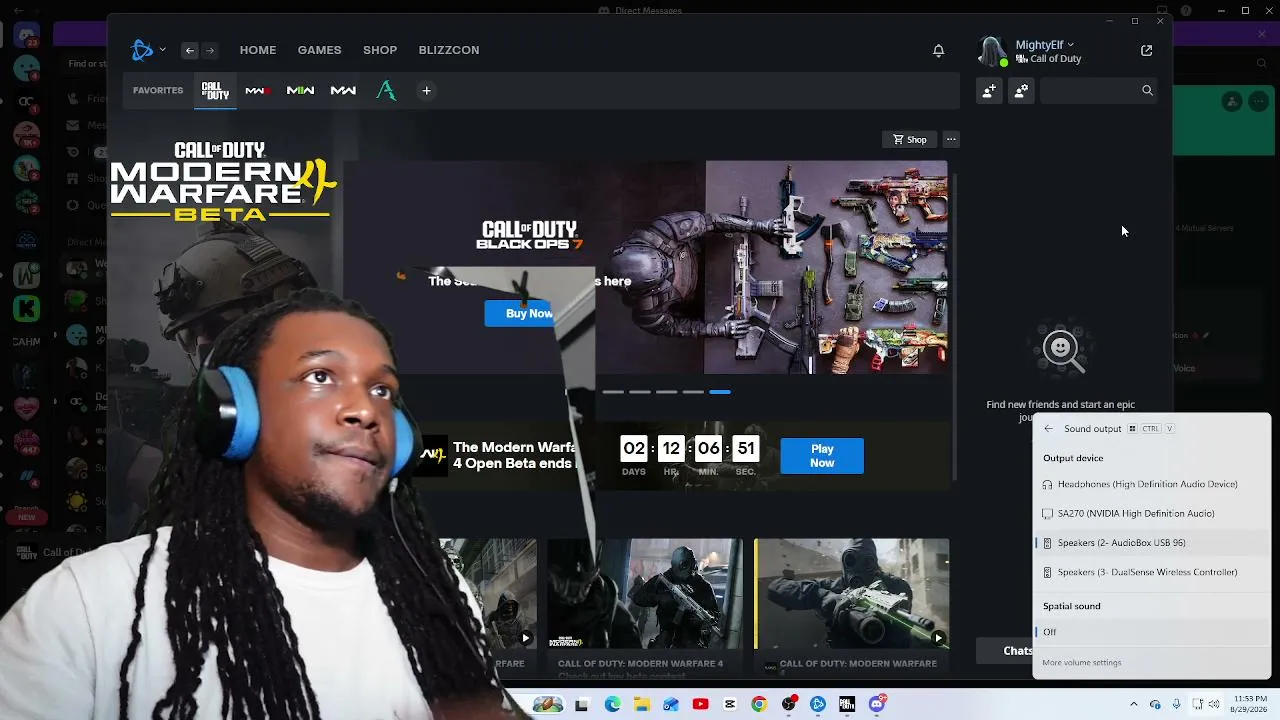Jump to the third carousel slide indicator

coord(667,392)
